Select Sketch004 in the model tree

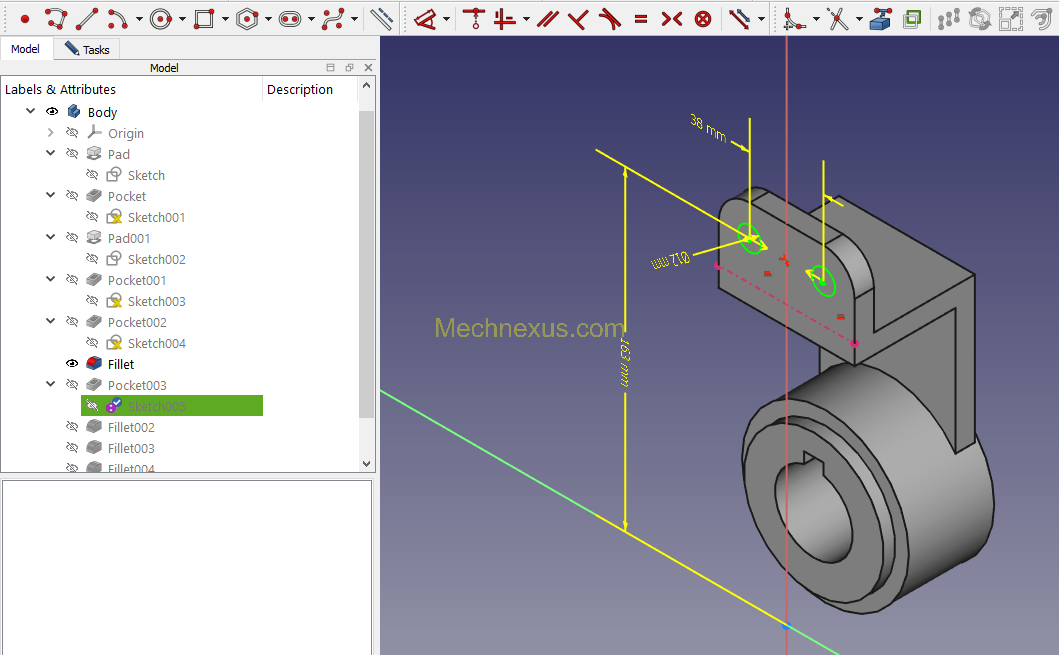[156, 343]
